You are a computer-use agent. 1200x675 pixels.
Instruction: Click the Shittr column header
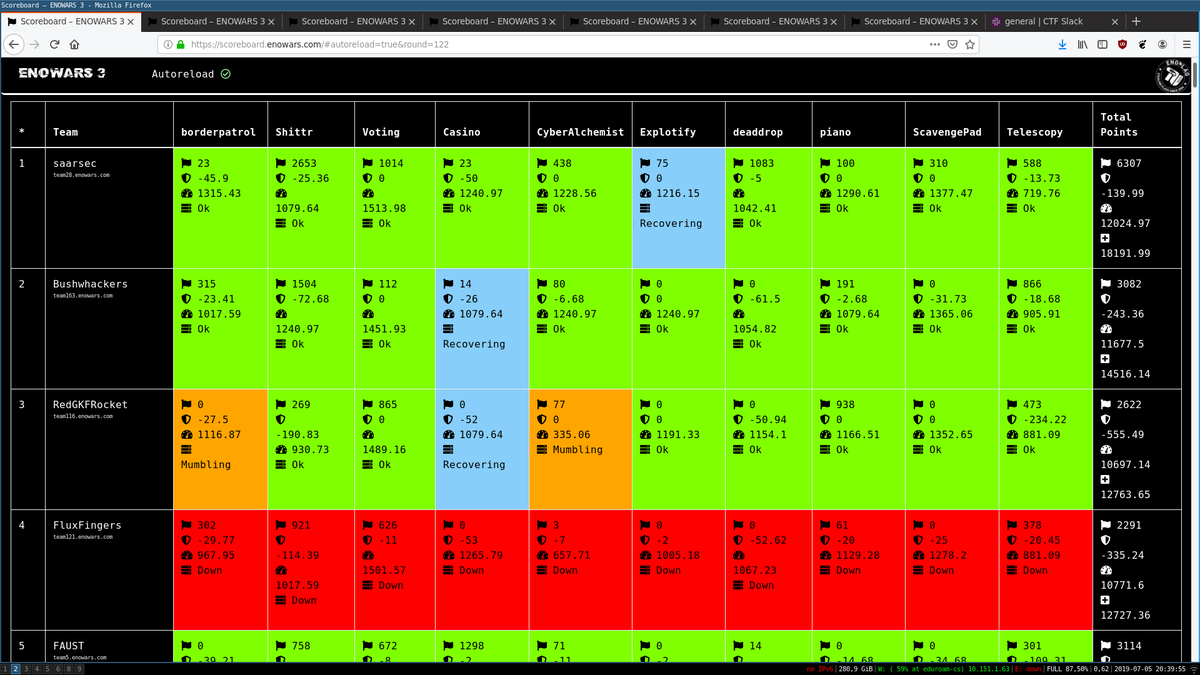[x=294, y=132]
